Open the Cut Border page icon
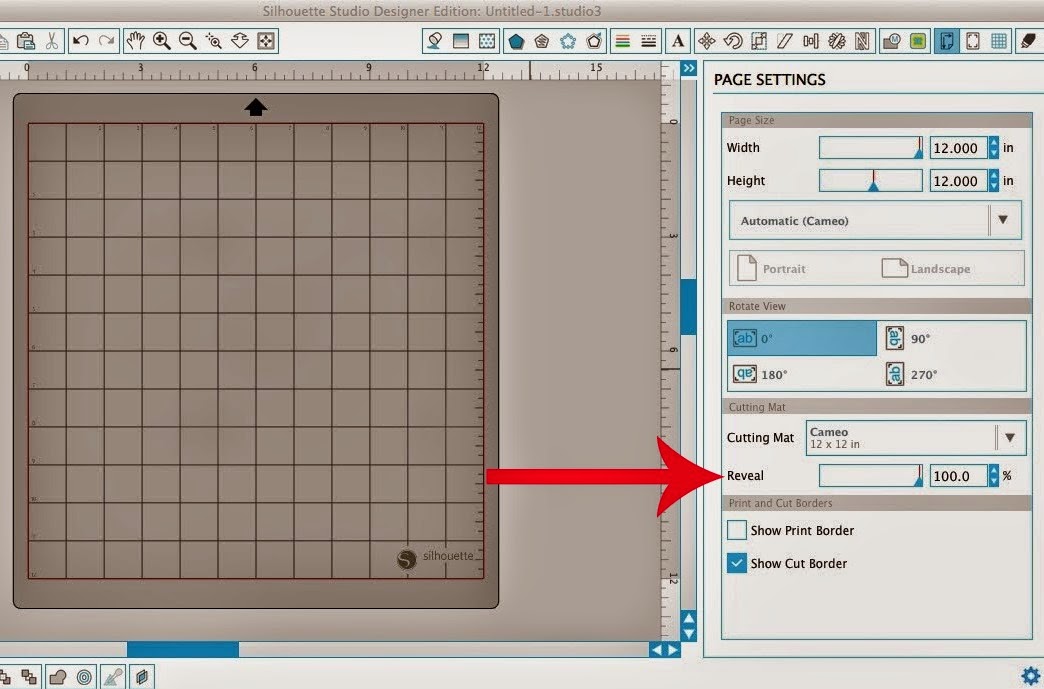The height and width of the screenshot is (689, 1044). click(x=973, y=41)
